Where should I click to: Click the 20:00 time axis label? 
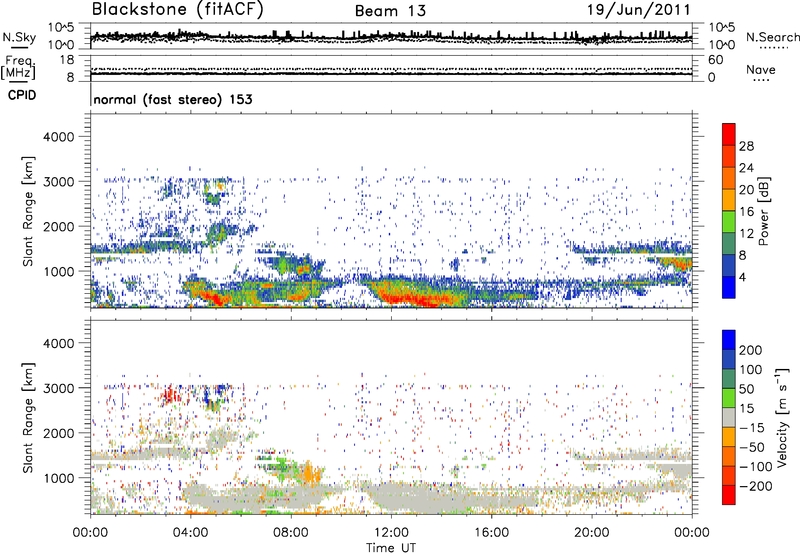[x=591, y=533]
